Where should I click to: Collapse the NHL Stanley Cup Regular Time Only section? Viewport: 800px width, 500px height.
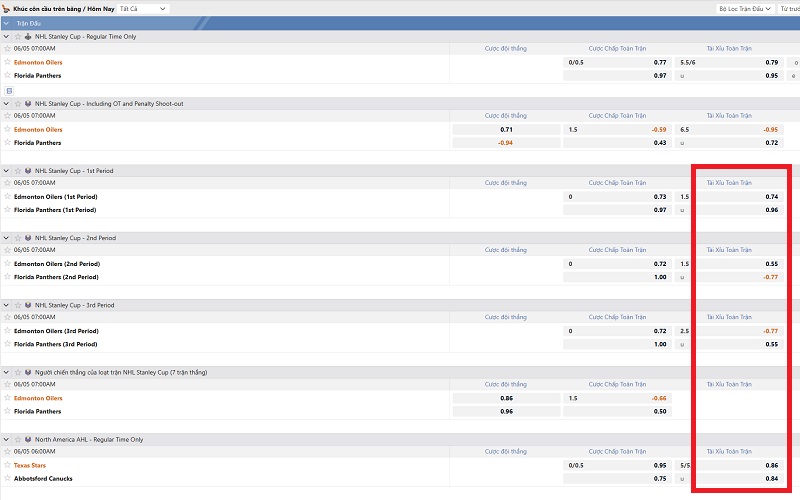(x=7, y=37)
